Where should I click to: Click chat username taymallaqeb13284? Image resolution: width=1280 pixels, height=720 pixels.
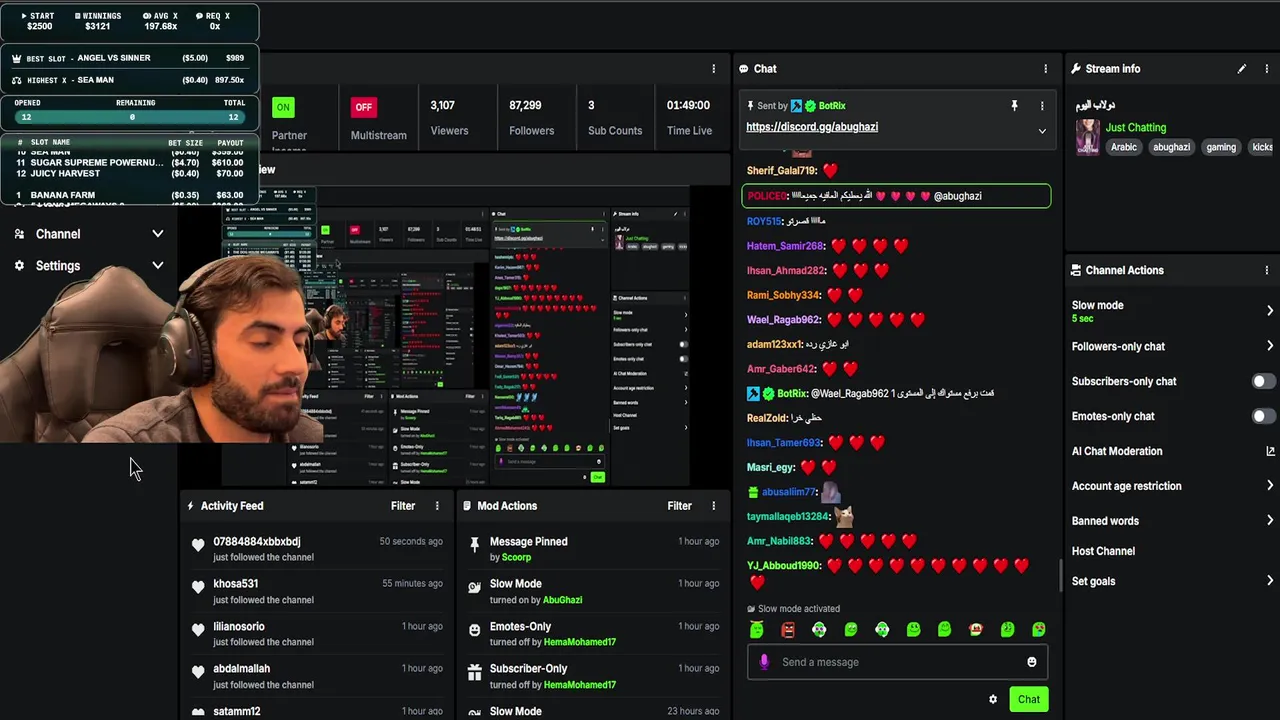point(788,517)
